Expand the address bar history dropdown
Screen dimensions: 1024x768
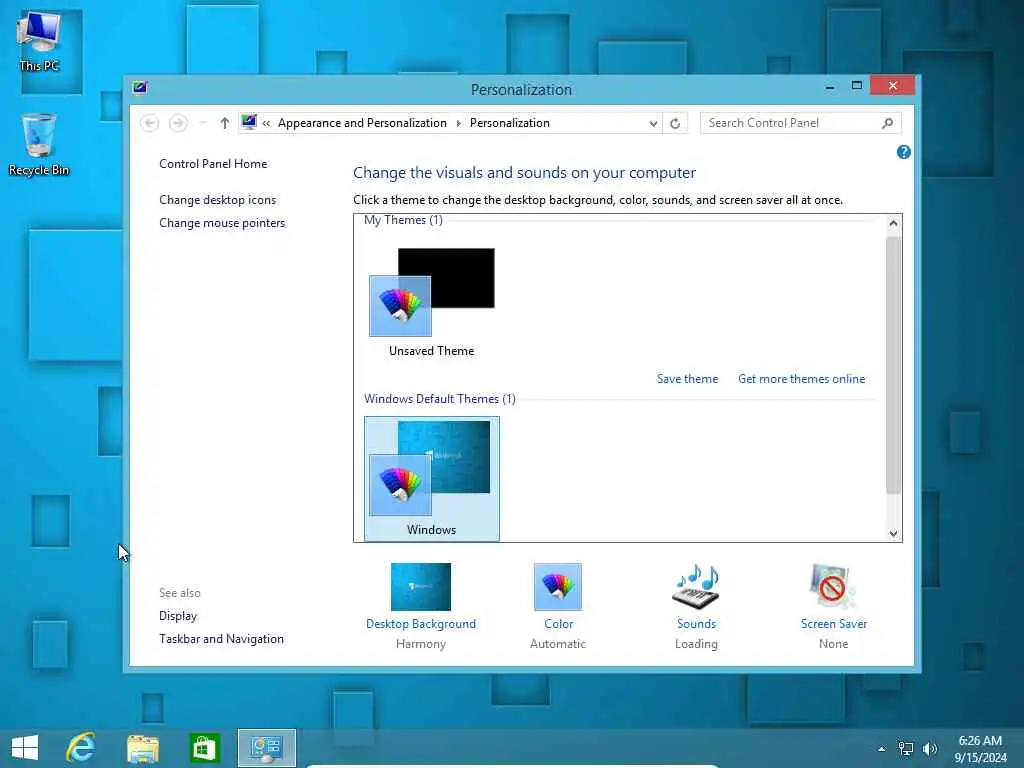click(x=652, y=123)
